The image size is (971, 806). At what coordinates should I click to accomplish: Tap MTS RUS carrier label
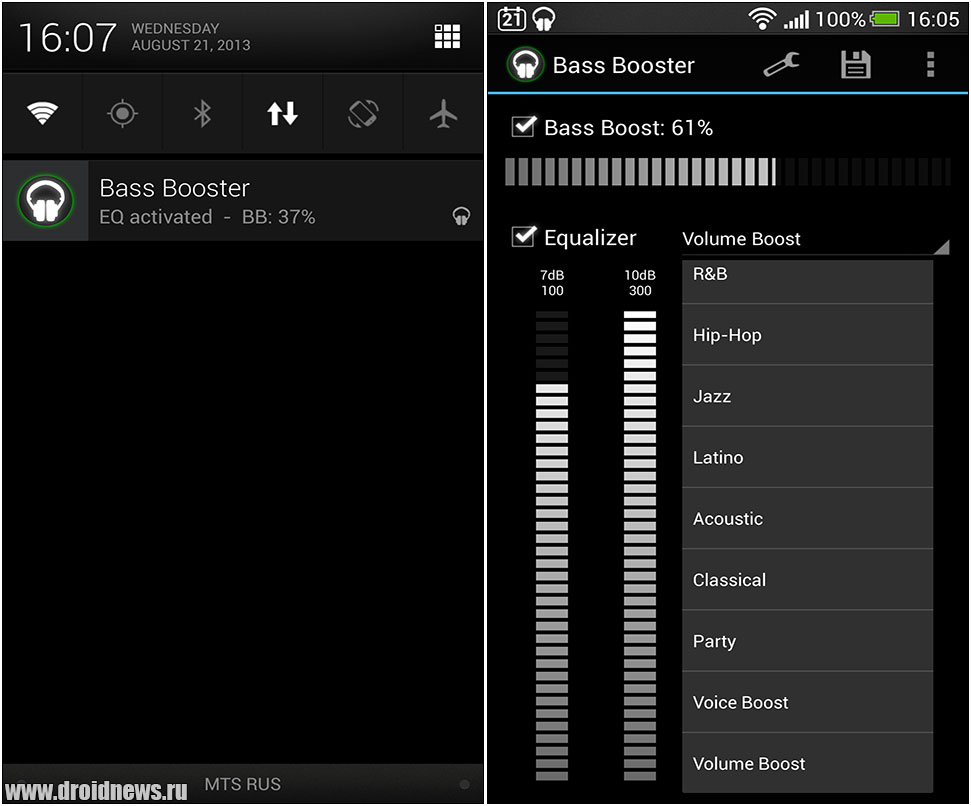tap(243, 784)
